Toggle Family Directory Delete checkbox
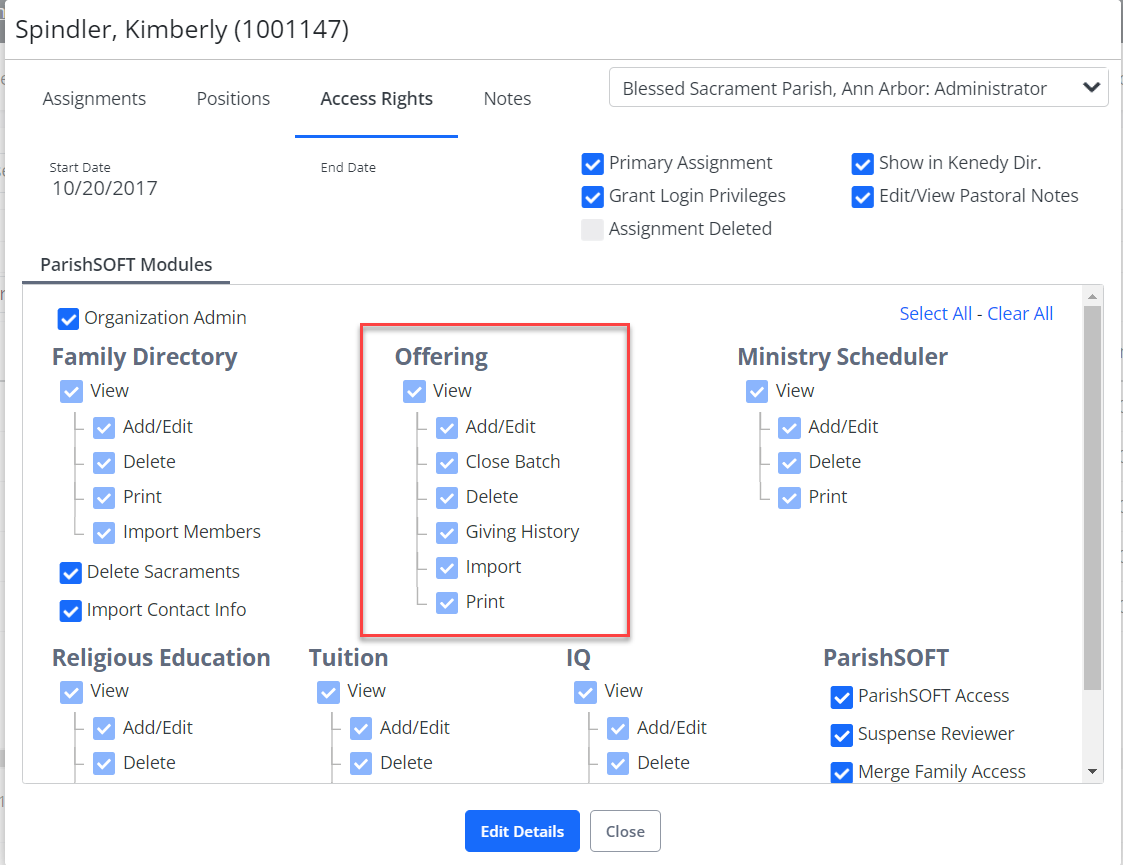Viewport: 1123px width, 865px height. point(104,463)
